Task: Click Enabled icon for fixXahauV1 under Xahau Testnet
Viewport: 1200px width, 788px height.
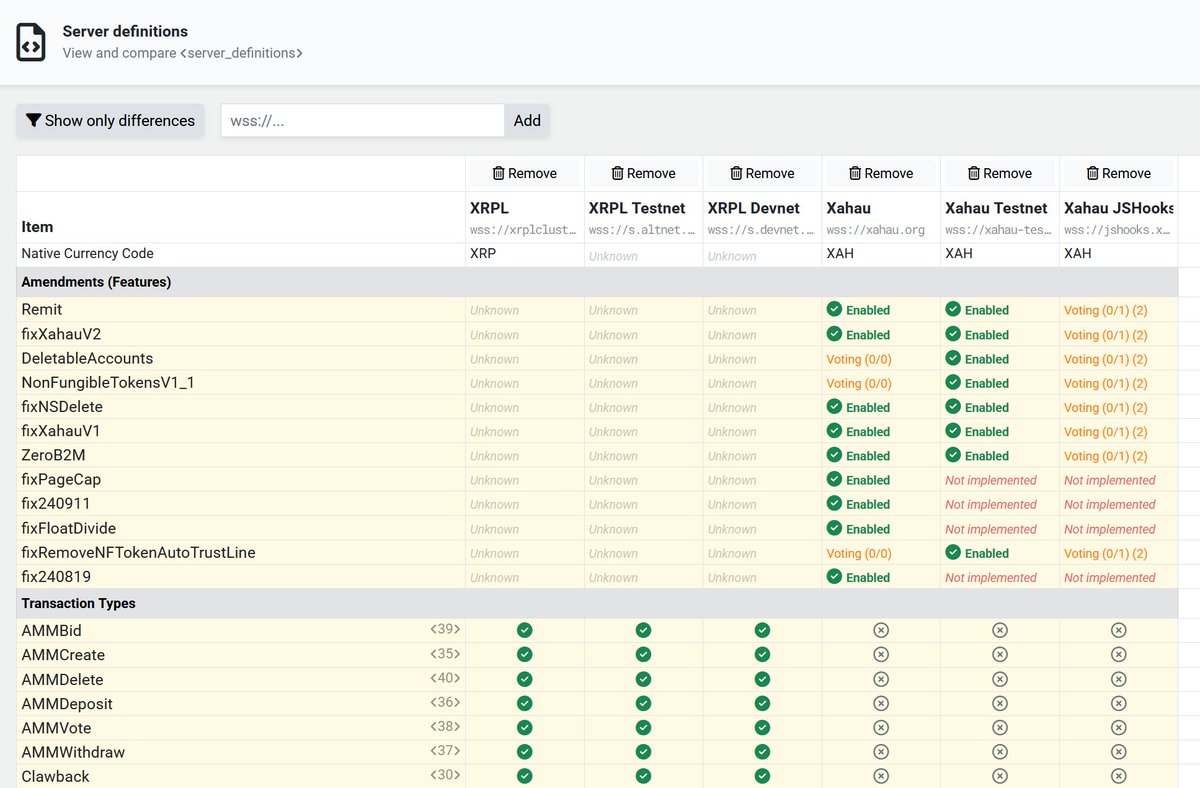Action: point(953,431)
